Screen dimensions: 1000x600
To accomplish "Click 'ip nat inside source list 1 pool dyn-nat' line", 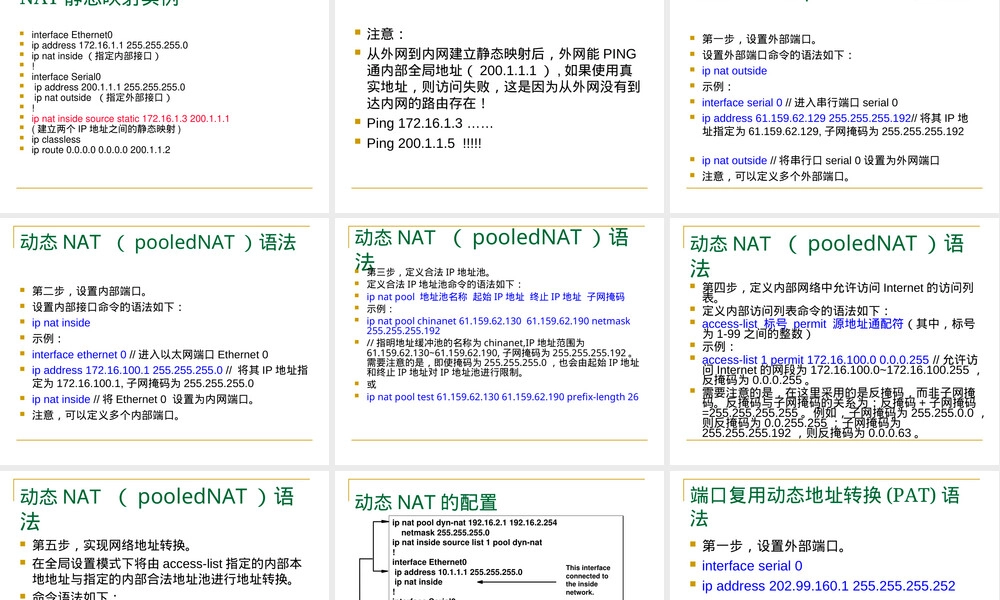I will pos(467,543).
